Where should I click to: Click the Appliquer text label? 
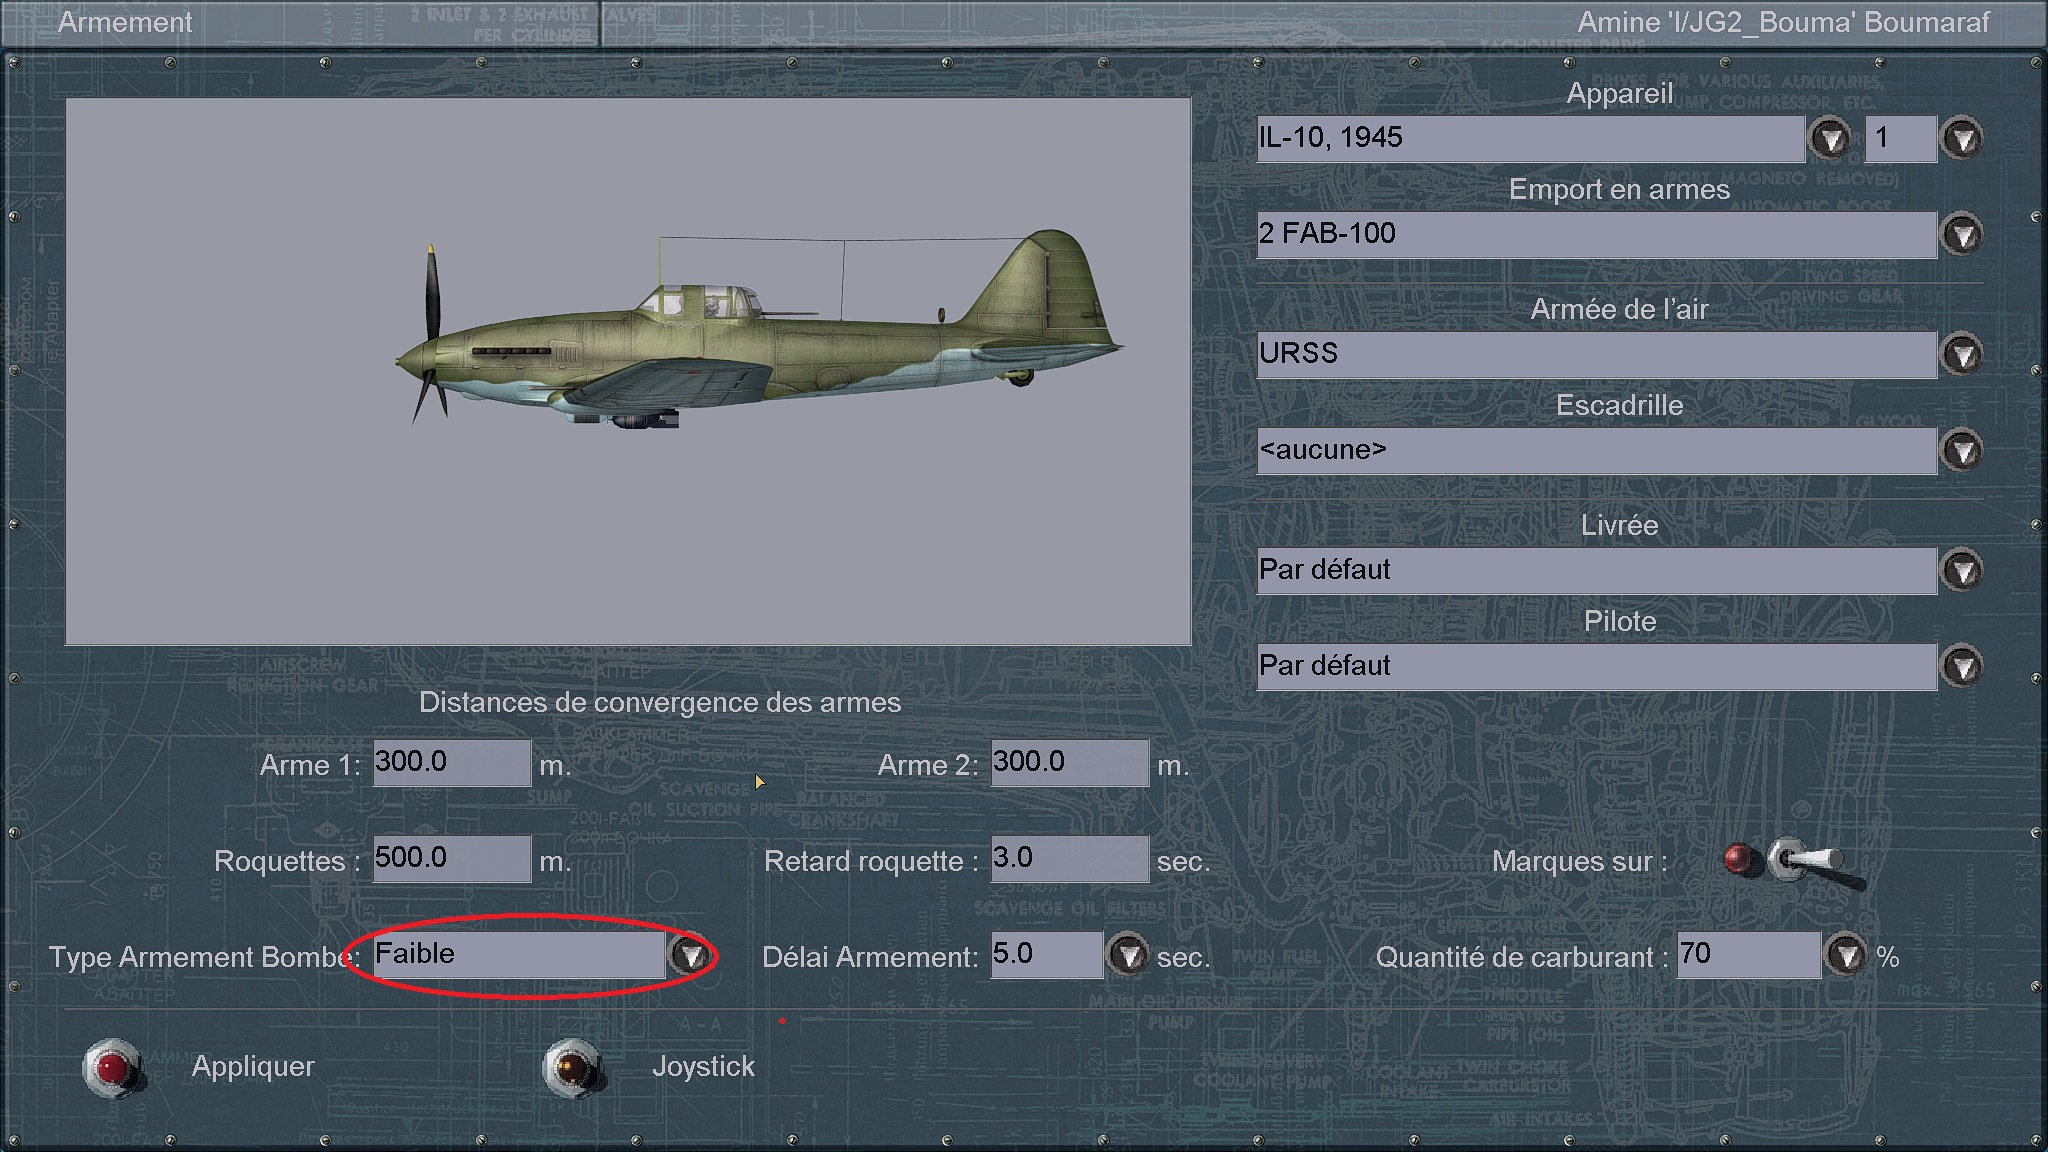pos(253,1066)
